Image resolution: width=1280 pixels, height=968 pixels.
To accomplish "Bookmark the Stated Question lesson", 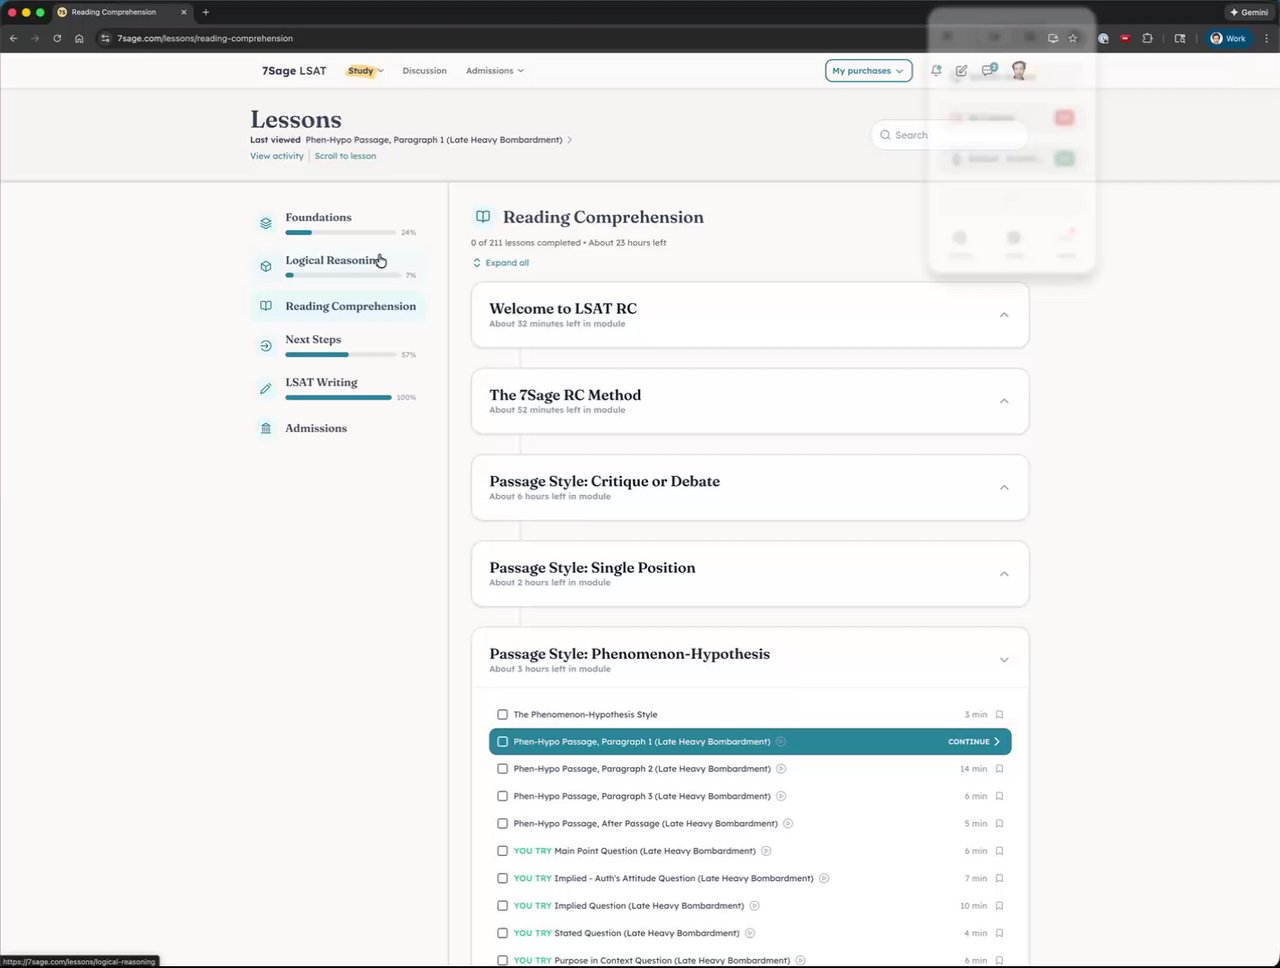I will pos(999,933).
